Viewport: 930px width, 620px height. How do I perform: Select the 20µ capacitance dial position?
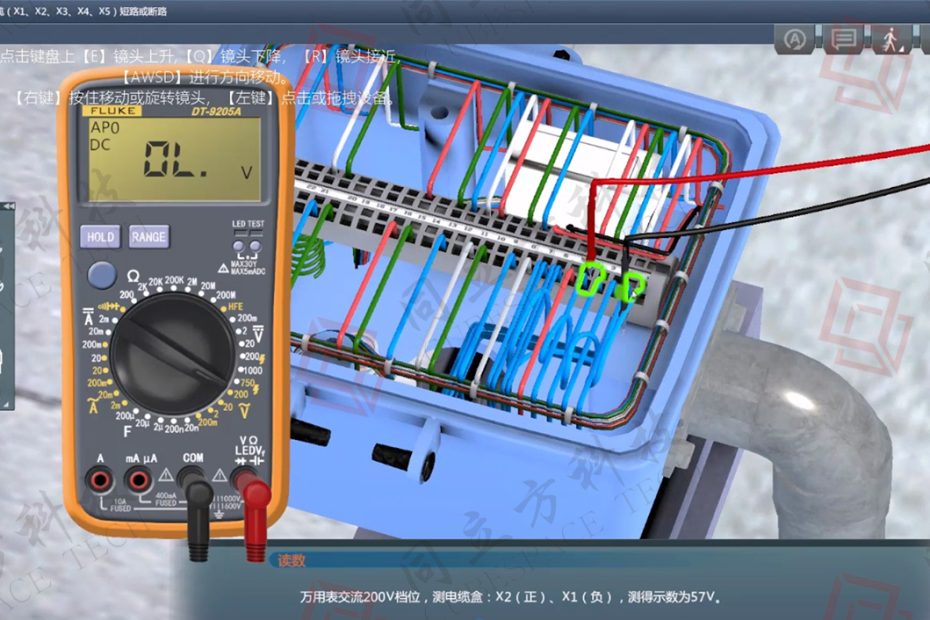142,422
